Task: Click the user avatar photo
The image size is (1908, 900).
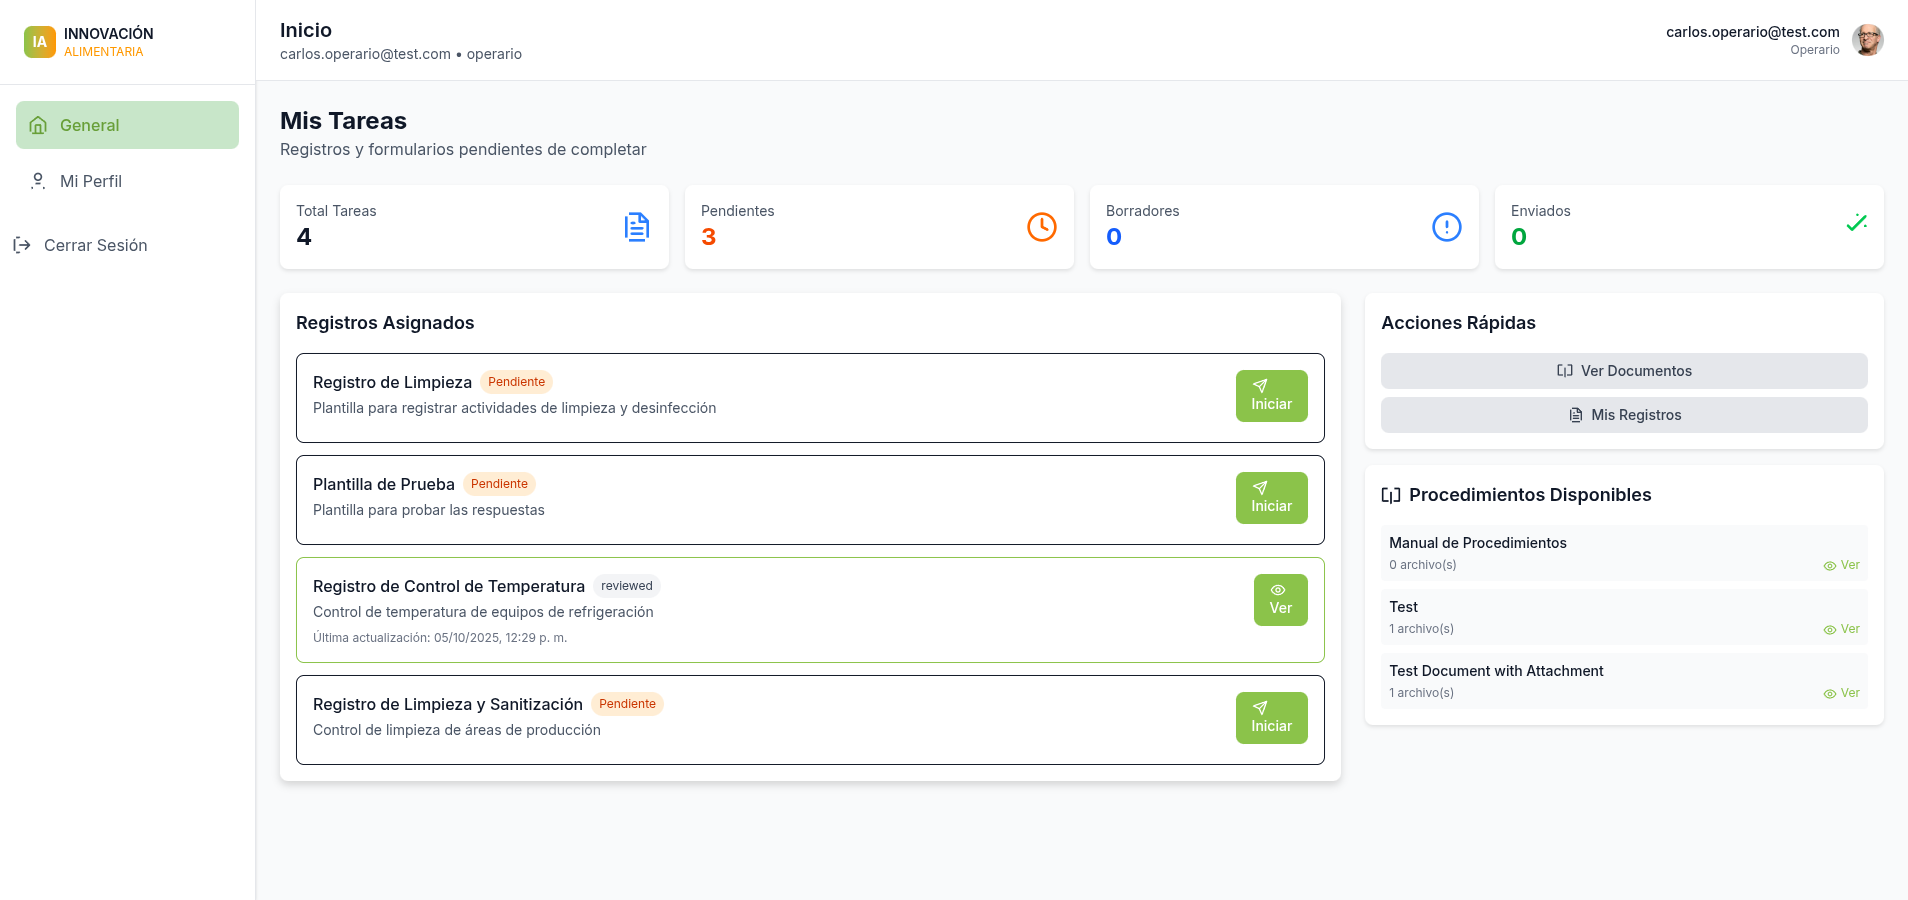Action: [x=1867, y=40]
